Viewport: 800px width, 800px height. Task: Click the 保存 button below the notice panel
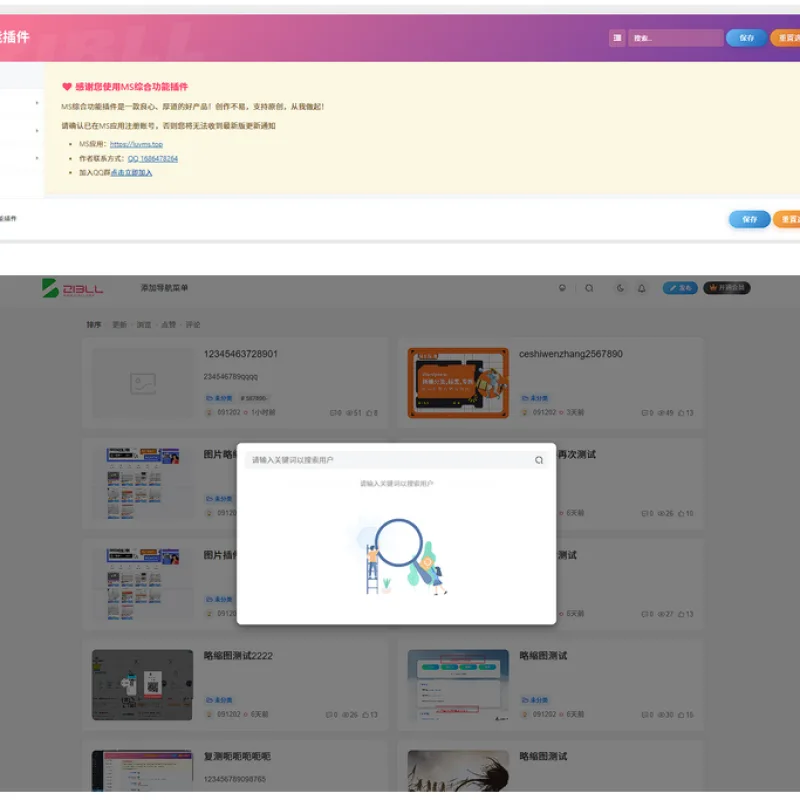[x=749, y=219]
